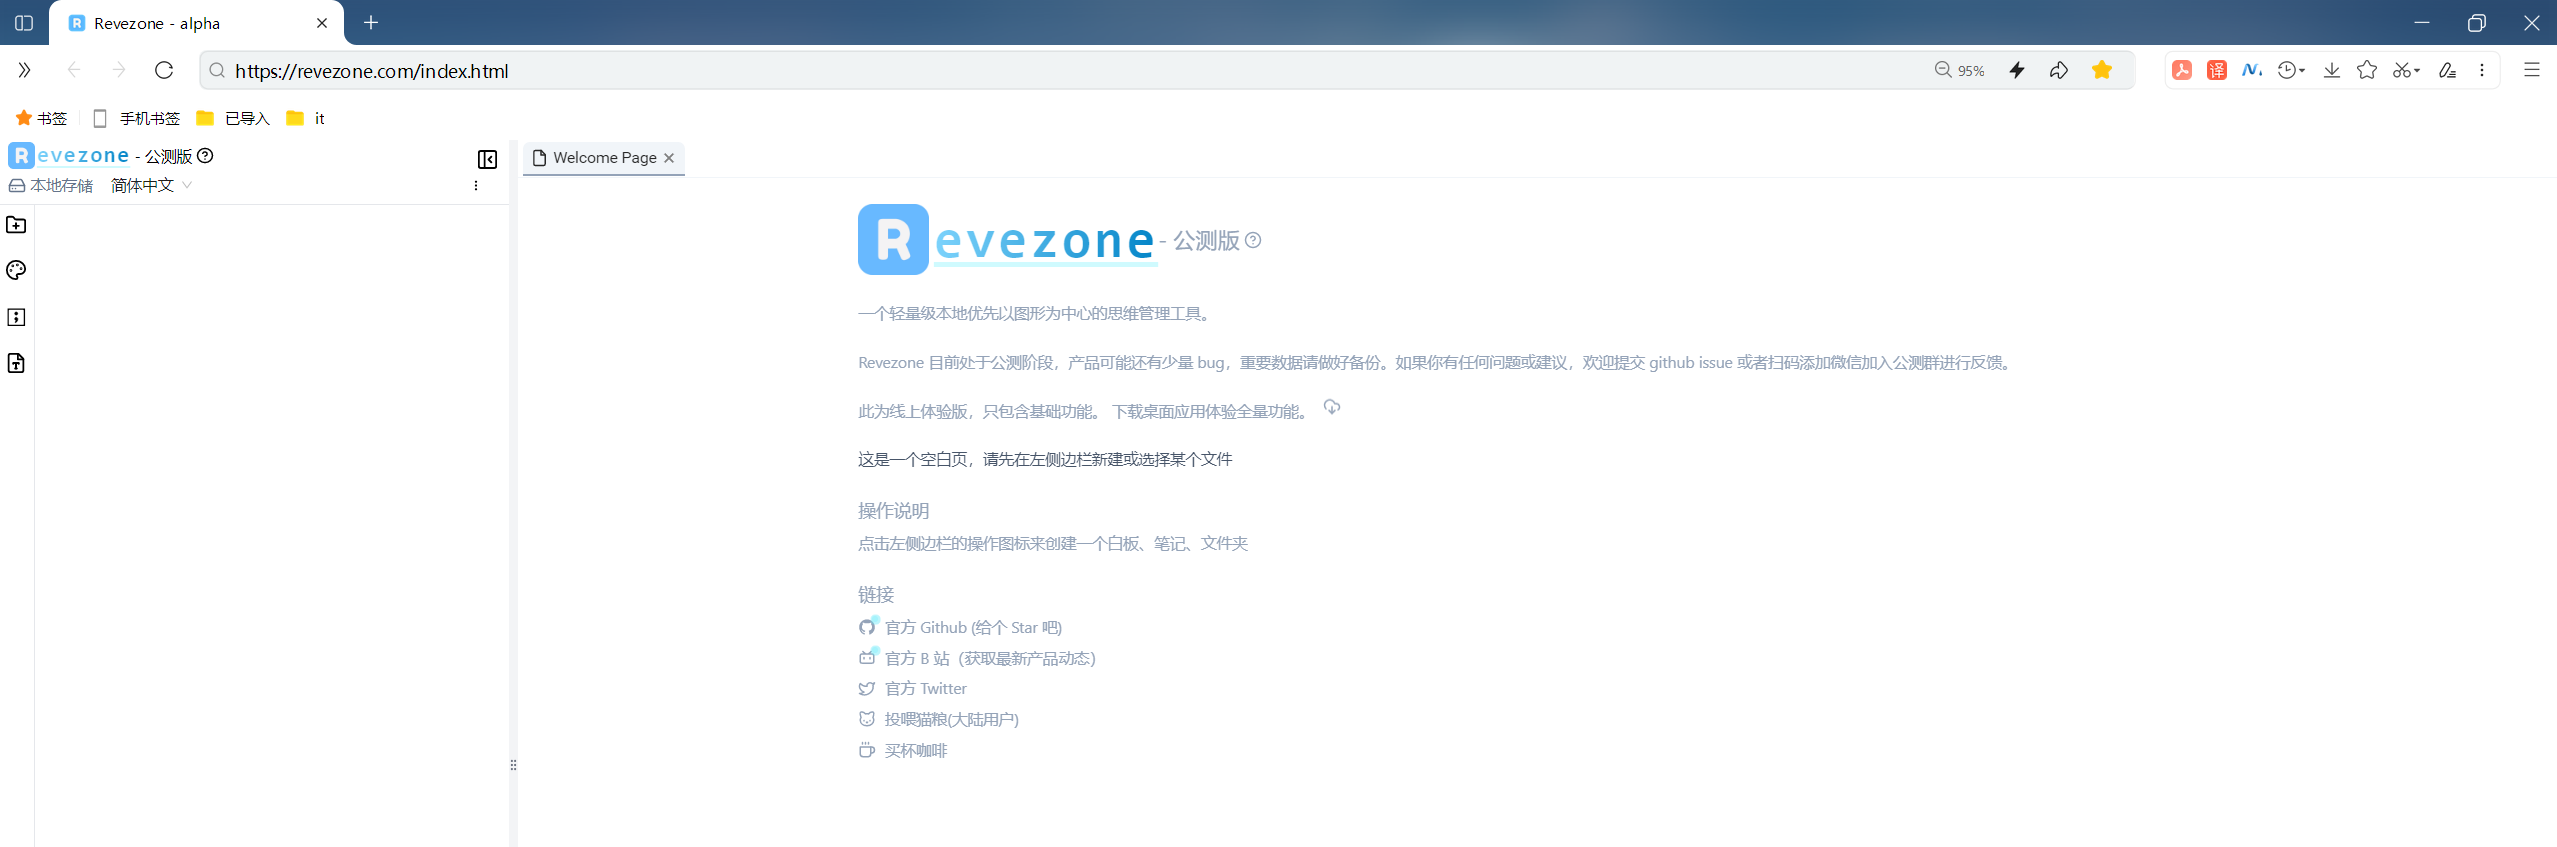Screen dimensions: 2557x847
Task: Open the 书签 bookmarks entry
Action: click(41, 118)
